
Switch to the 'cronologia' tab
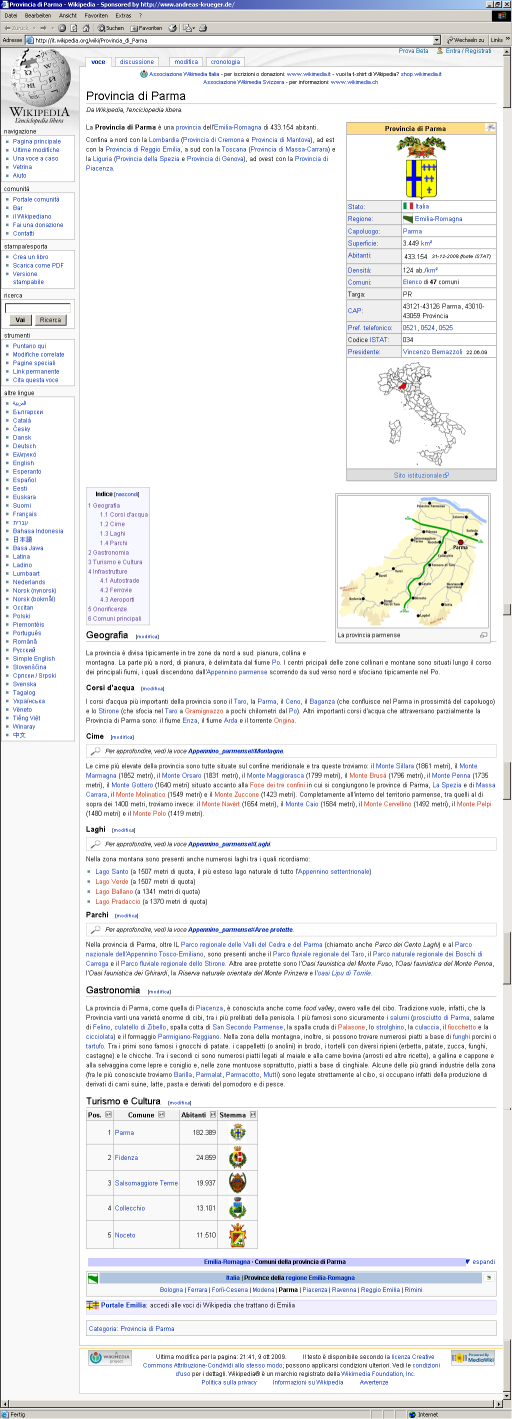226,62
